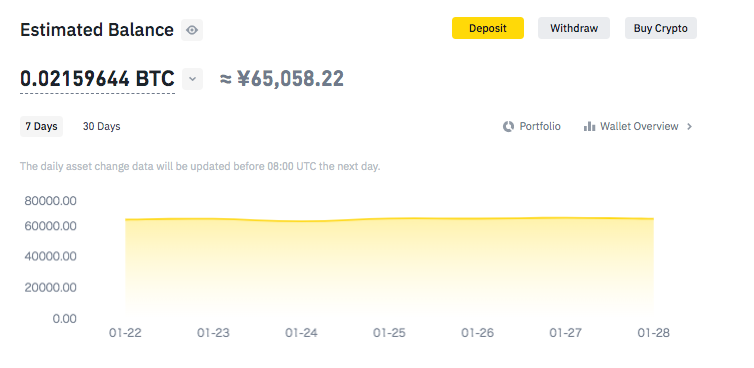
Task: Click the Wallet Overview bar chart icon
Action: (590, 127)
